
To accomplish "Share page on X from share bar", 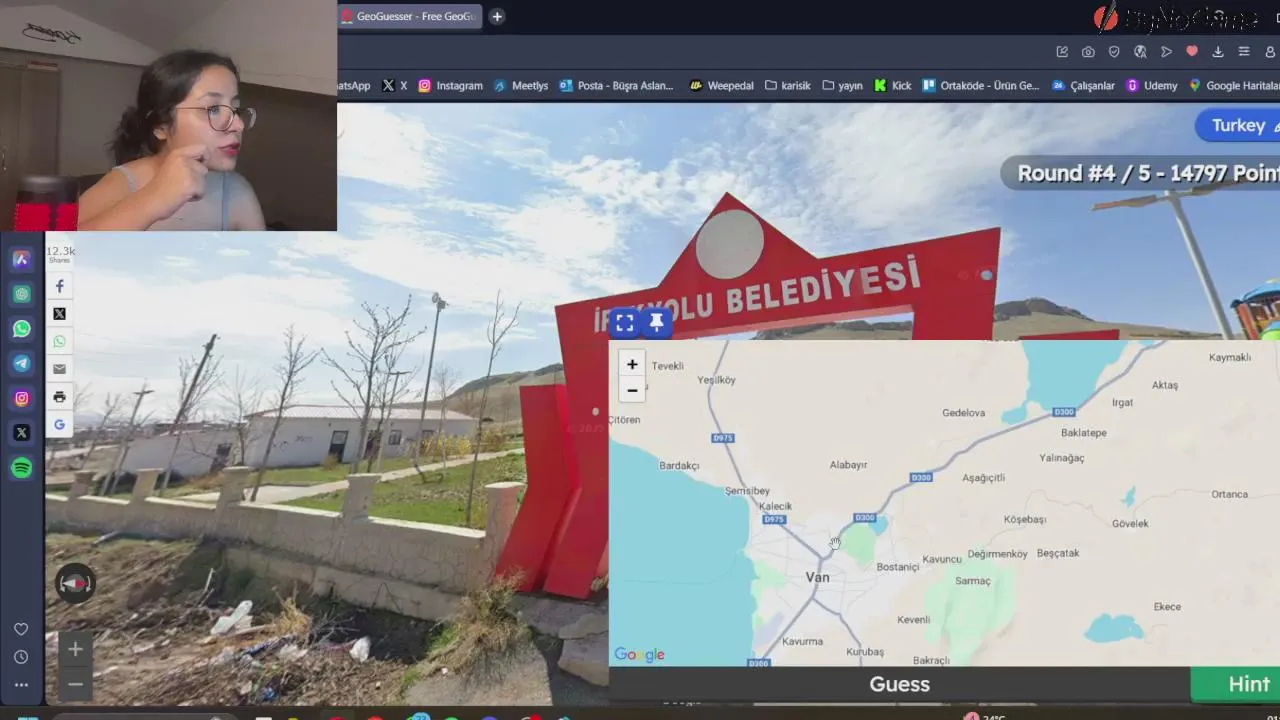I will point(59,314).
